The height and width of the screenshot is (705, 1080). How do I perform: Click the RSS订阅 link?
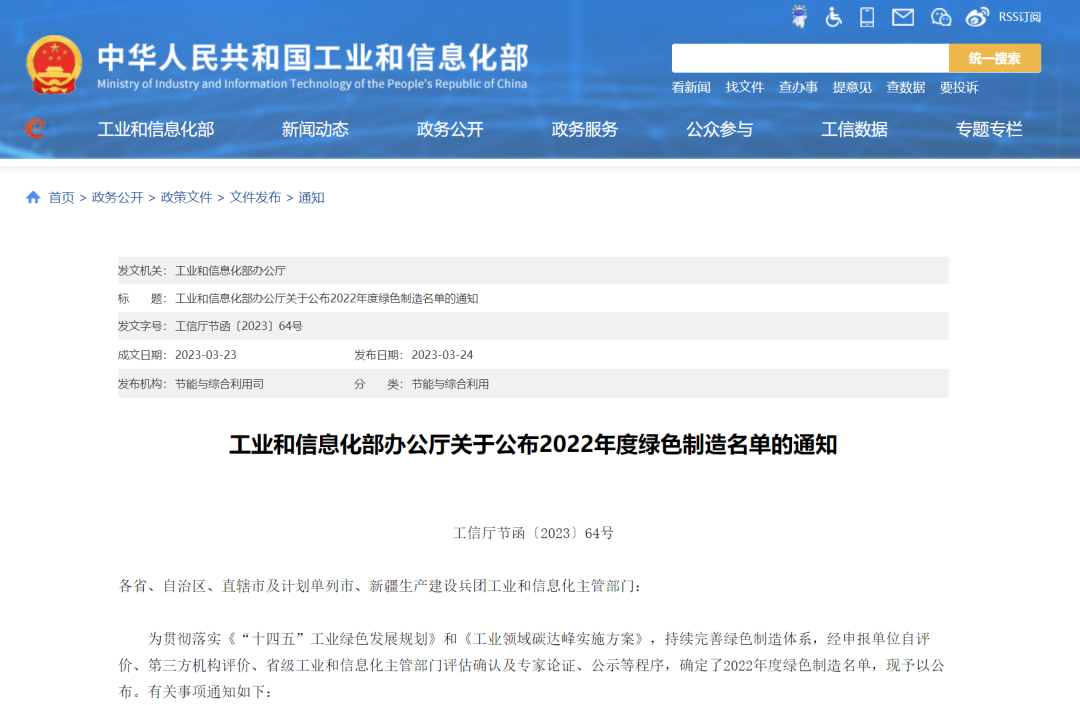1019,17
